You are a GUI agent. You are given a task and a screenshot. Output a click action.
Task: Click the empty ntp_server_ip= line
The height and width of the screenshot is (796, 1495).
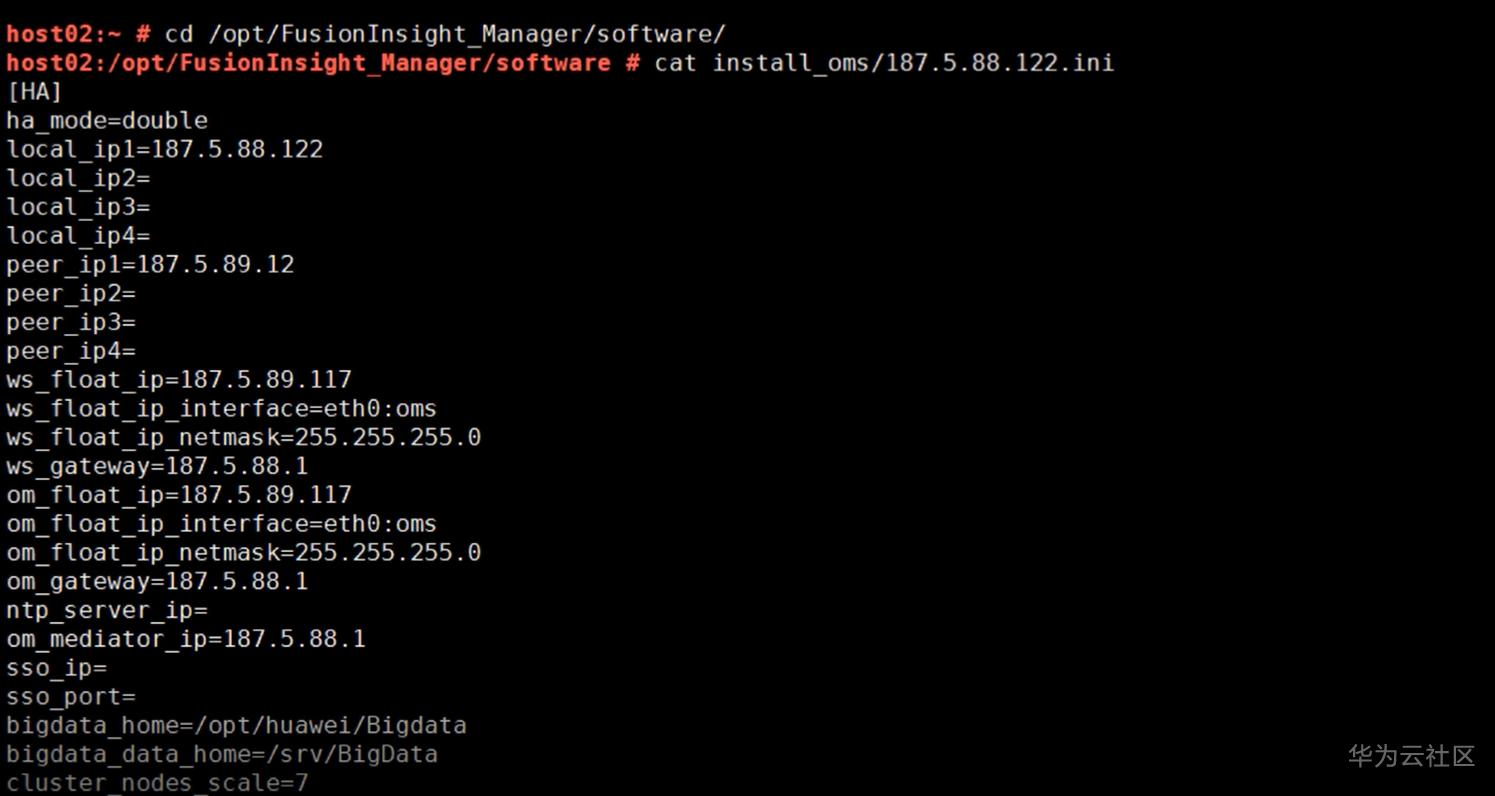(x=107, y=610)
